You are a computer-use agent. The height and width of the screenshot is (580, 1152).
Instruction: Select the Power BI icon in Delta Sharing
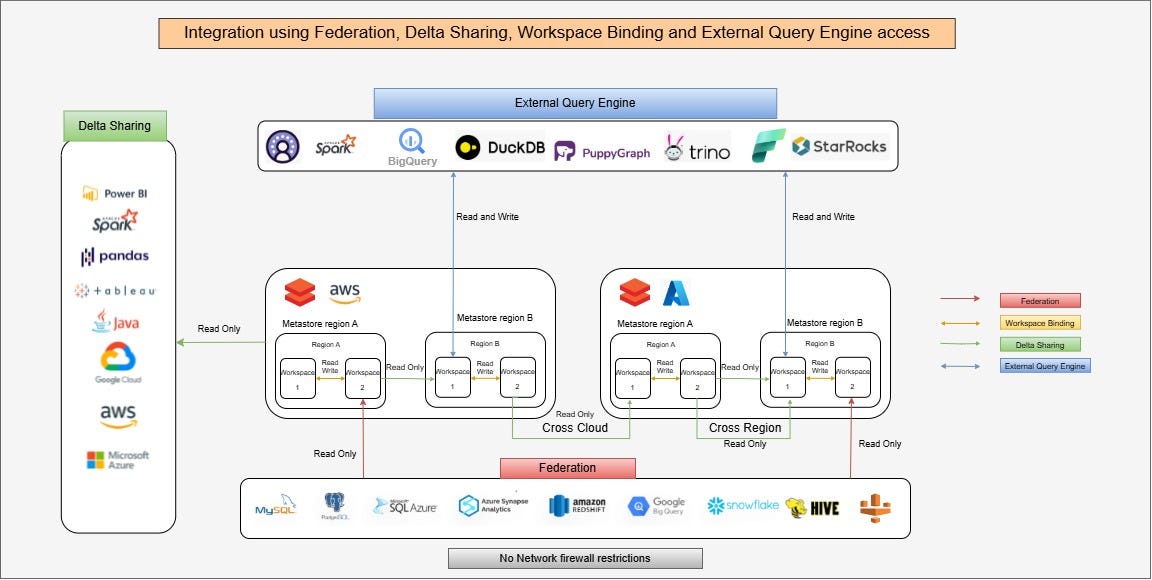coord(113,191)
